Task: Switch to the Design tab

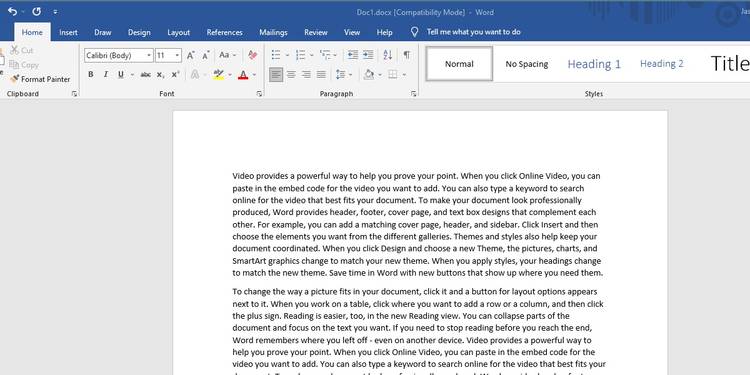Action: tap(139, 33)
